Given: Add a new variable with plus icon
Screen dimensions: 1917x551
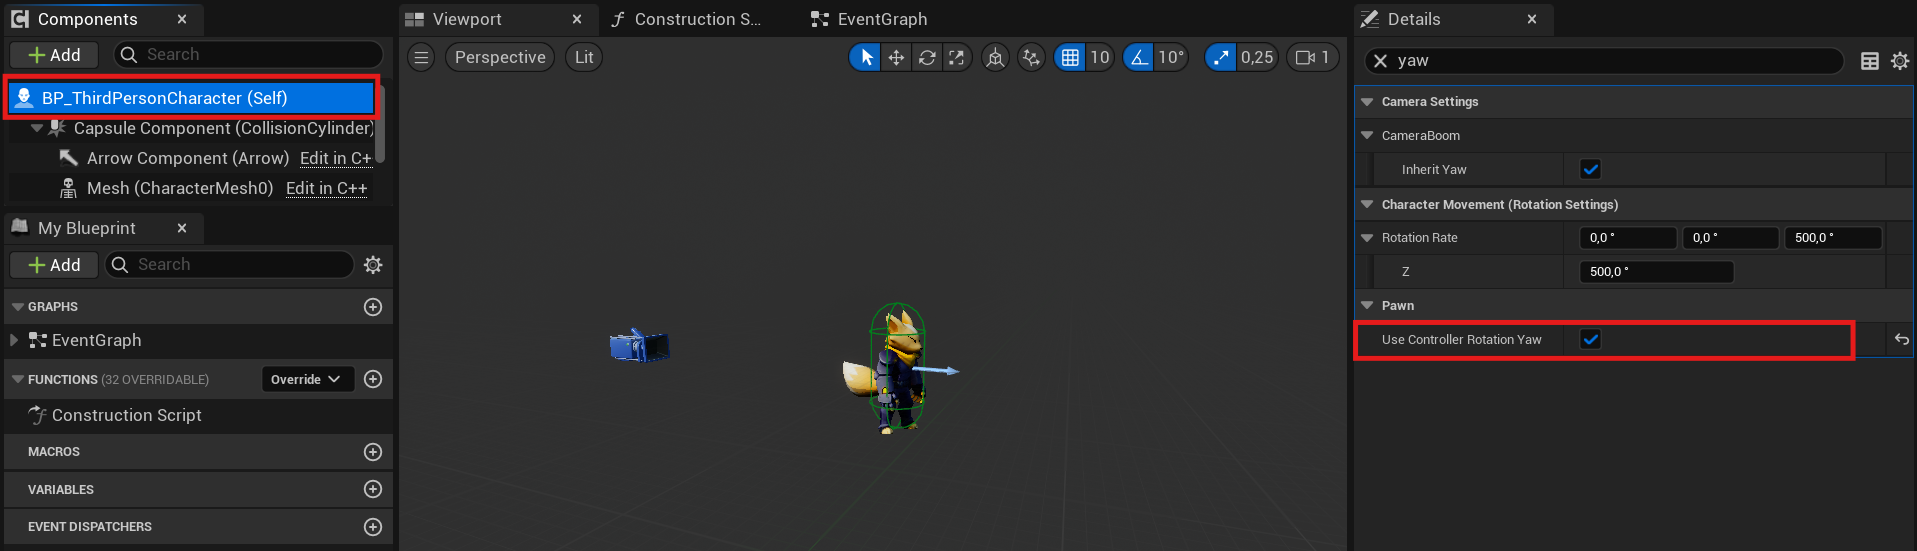Looking at the screenshot, I should coord(373,489).
